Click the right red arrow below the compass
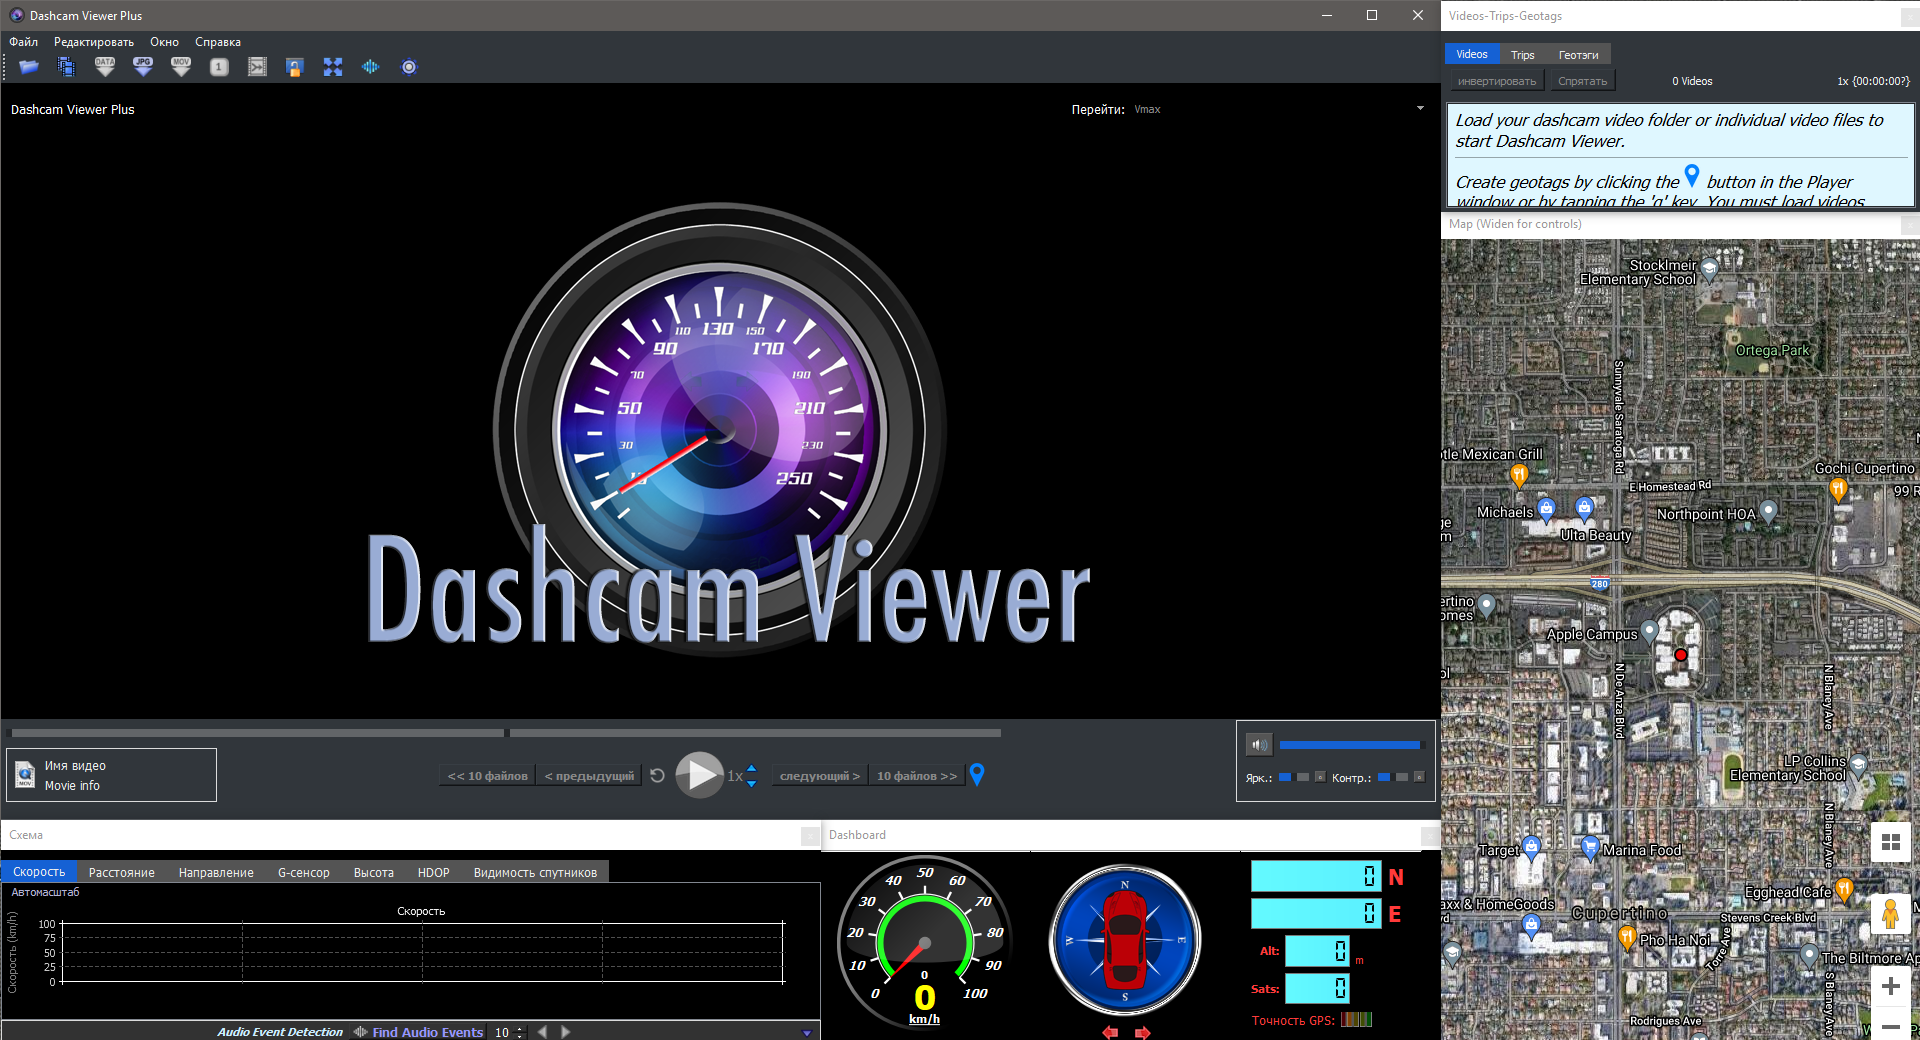 tap(1143, 1032)
